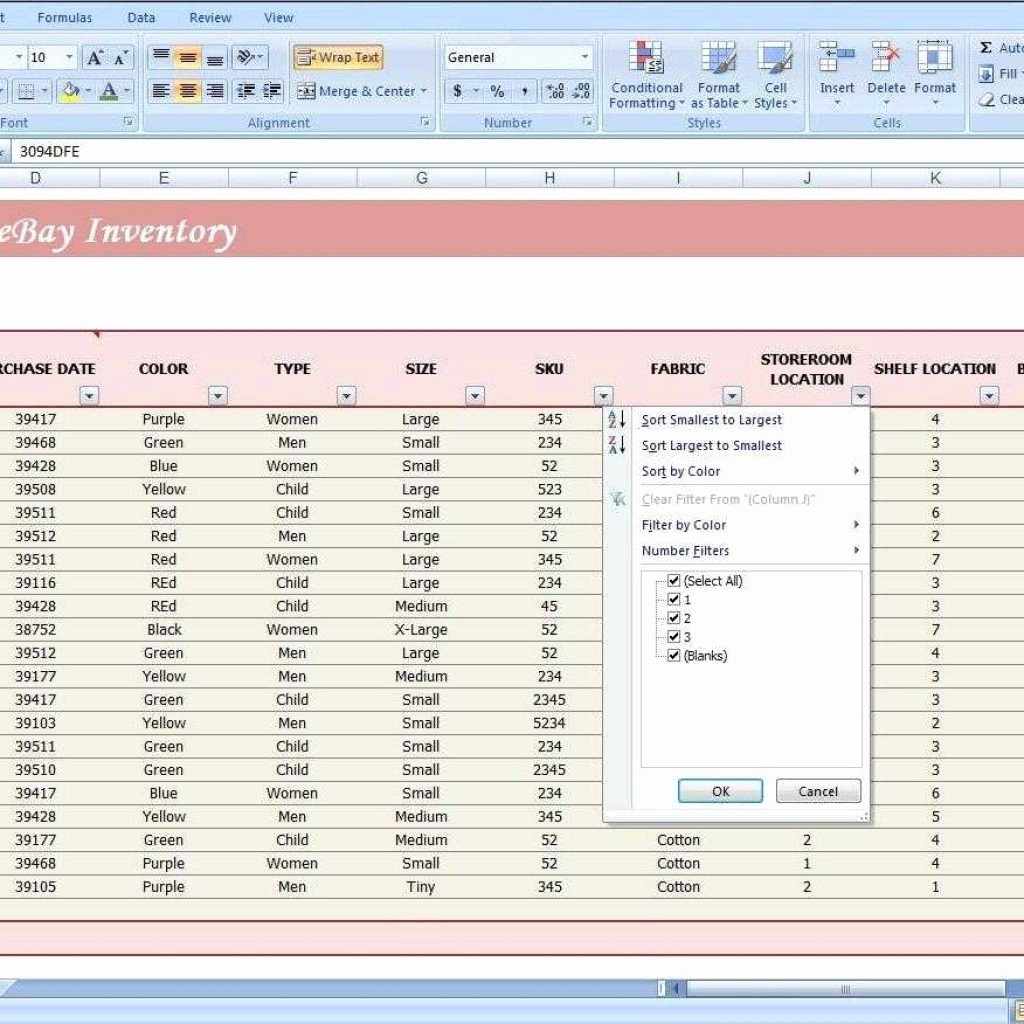This screenshot has width=1024, height=1024.
Task: Click the Insert cells icon
Action: tap(837, 57)
